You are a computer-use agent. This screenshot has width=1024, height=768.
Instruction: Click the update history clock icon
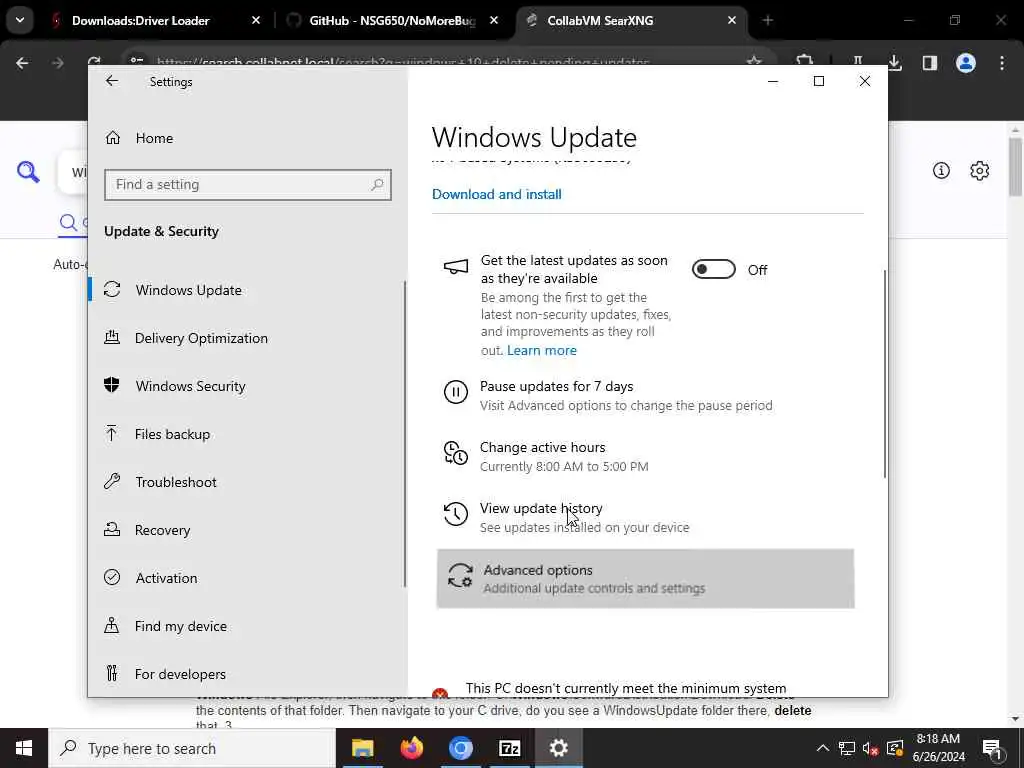456,514
